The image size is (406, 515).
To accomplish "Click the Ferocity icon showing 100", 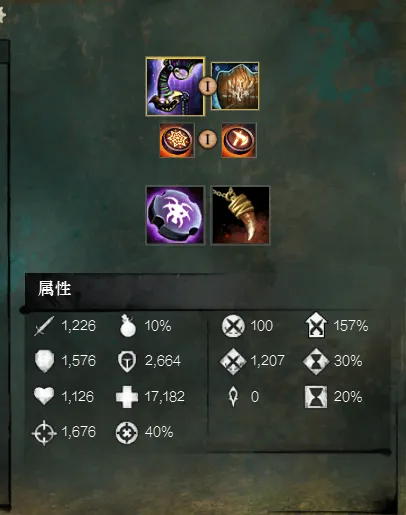I will (x=233, y=326).
